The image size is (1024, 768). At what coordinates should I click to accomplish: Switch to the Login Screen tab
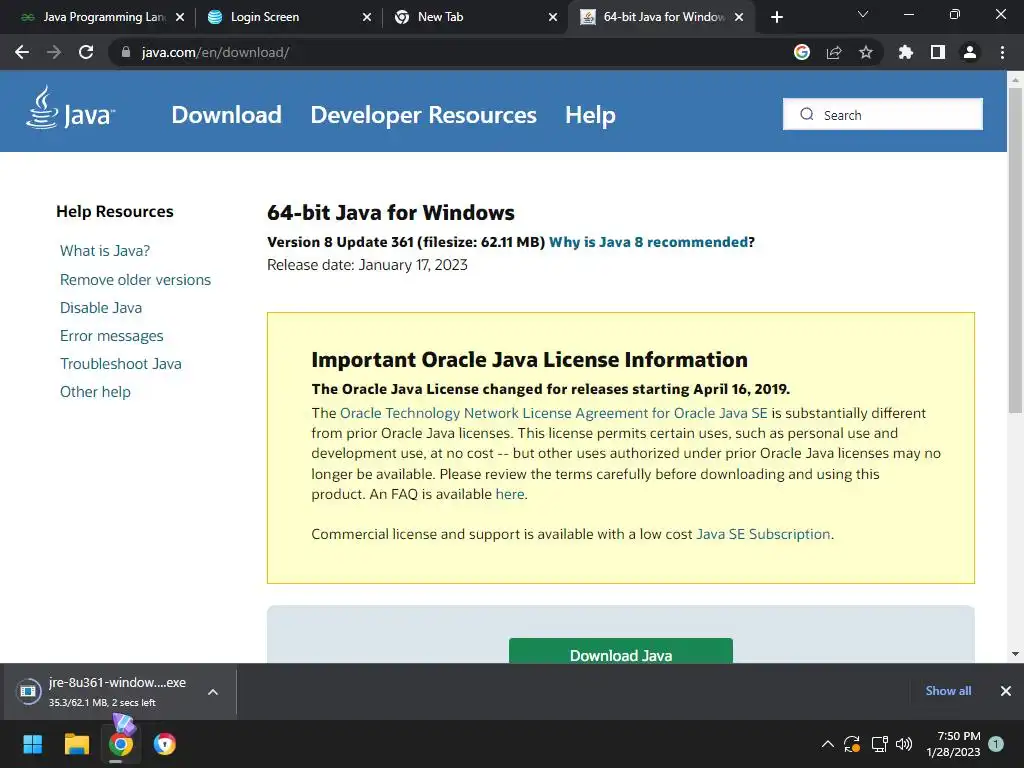(x=287, y=17)
